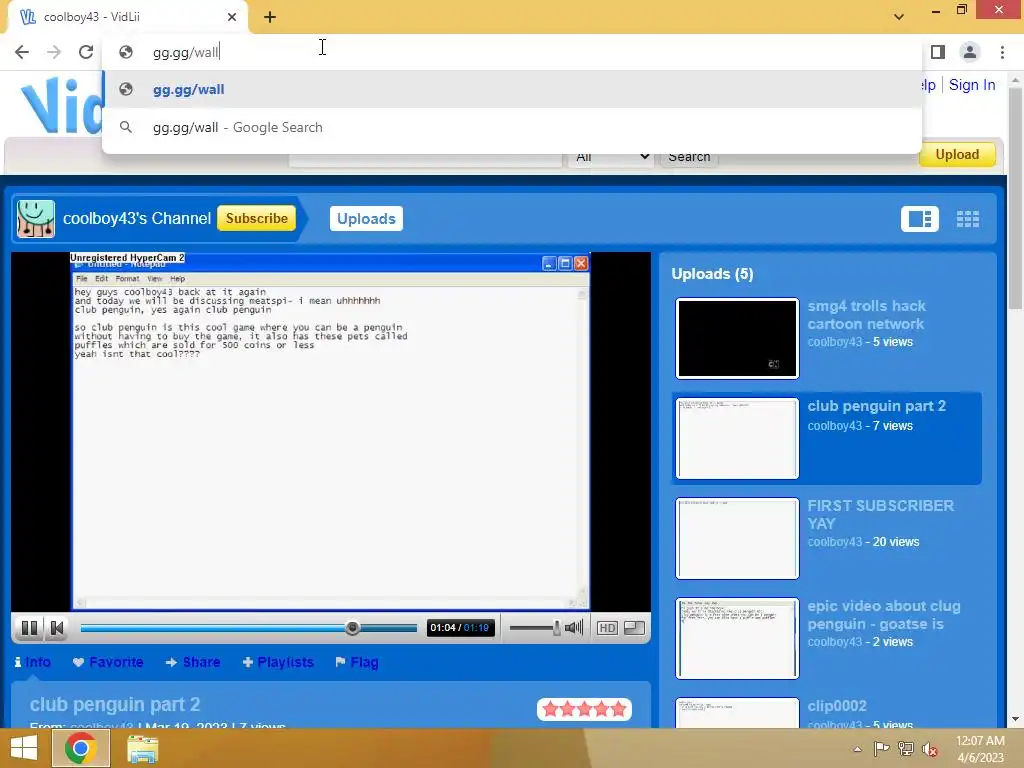The height and width of the screenshot is (768, 1024).
Task: Select the gg.gg/wall URL suggestion
Action: [x=512, y=89]
